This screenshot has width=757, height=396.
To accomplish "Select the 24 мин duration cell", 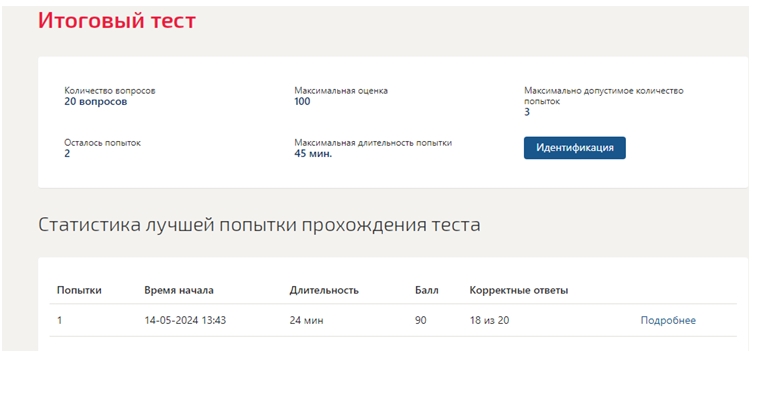I will pos(307,320).
